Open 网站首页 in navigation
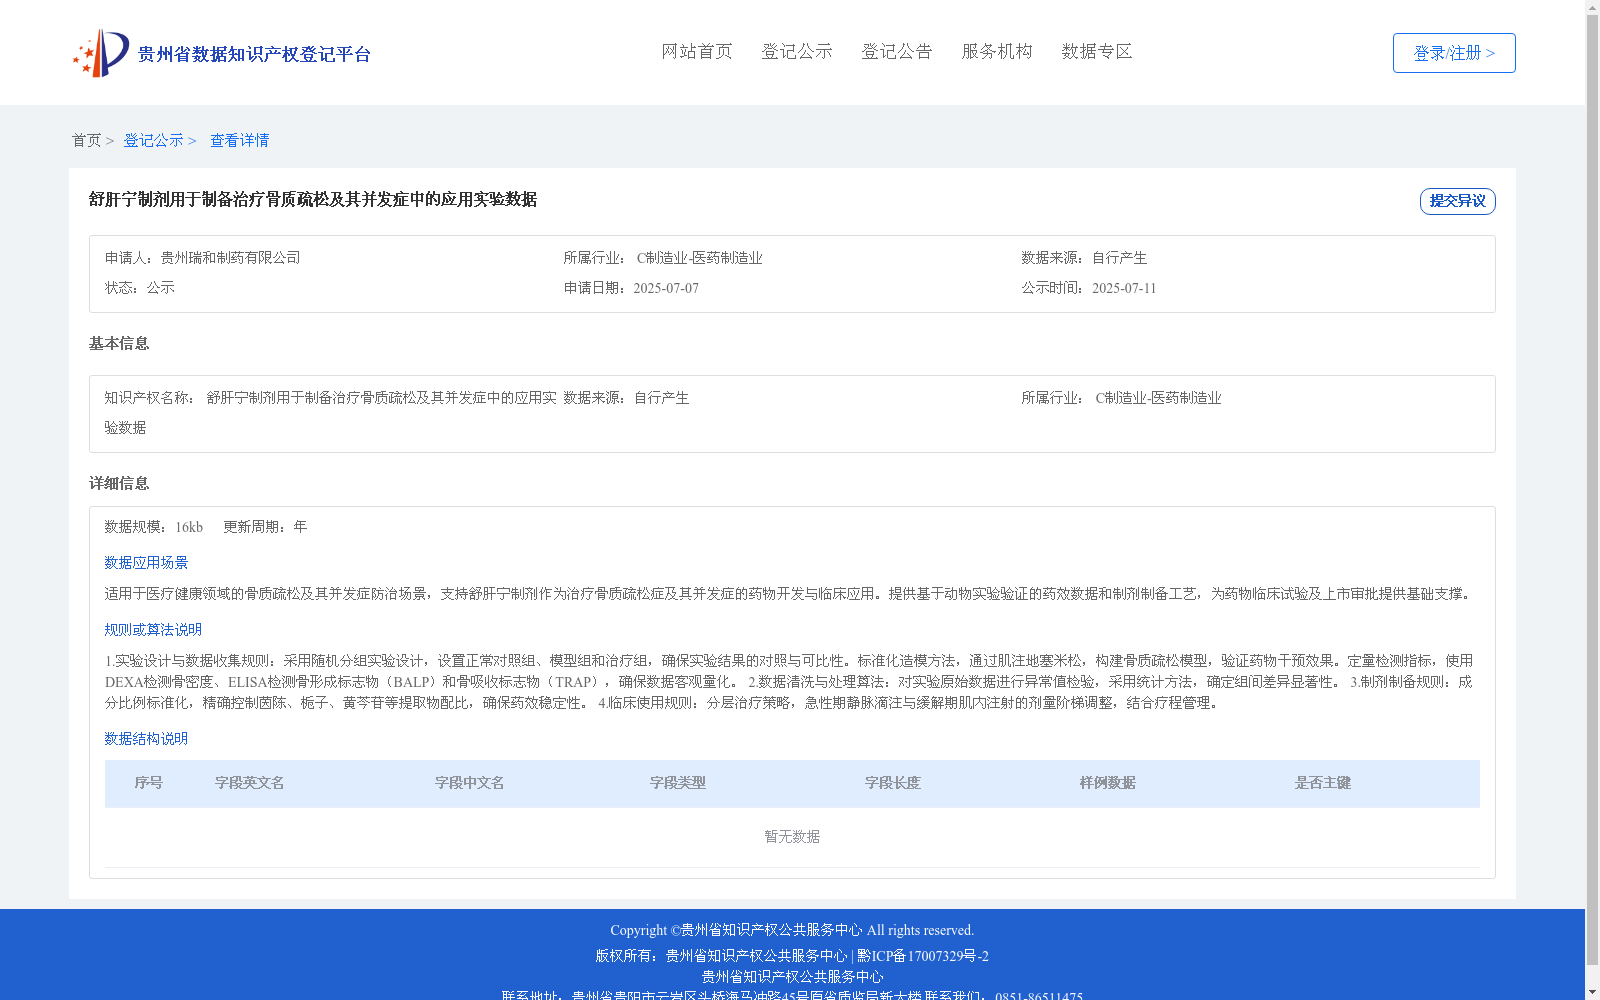 [697, 51]
